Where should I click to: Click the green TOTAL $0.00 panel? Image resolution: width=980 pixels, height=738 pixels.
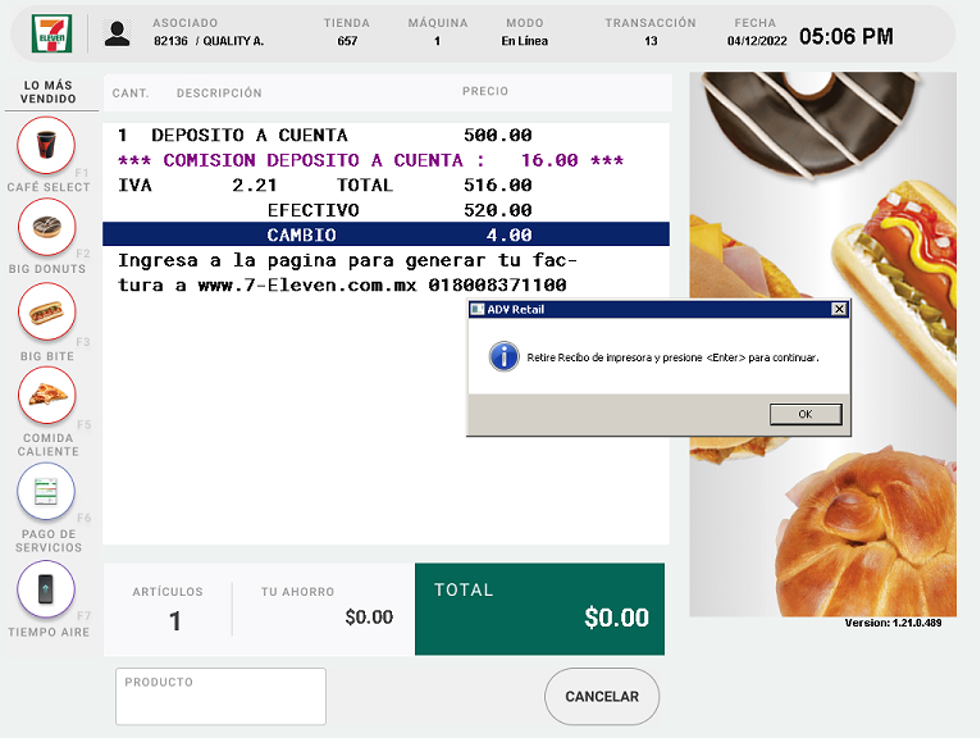click(539, 609)
